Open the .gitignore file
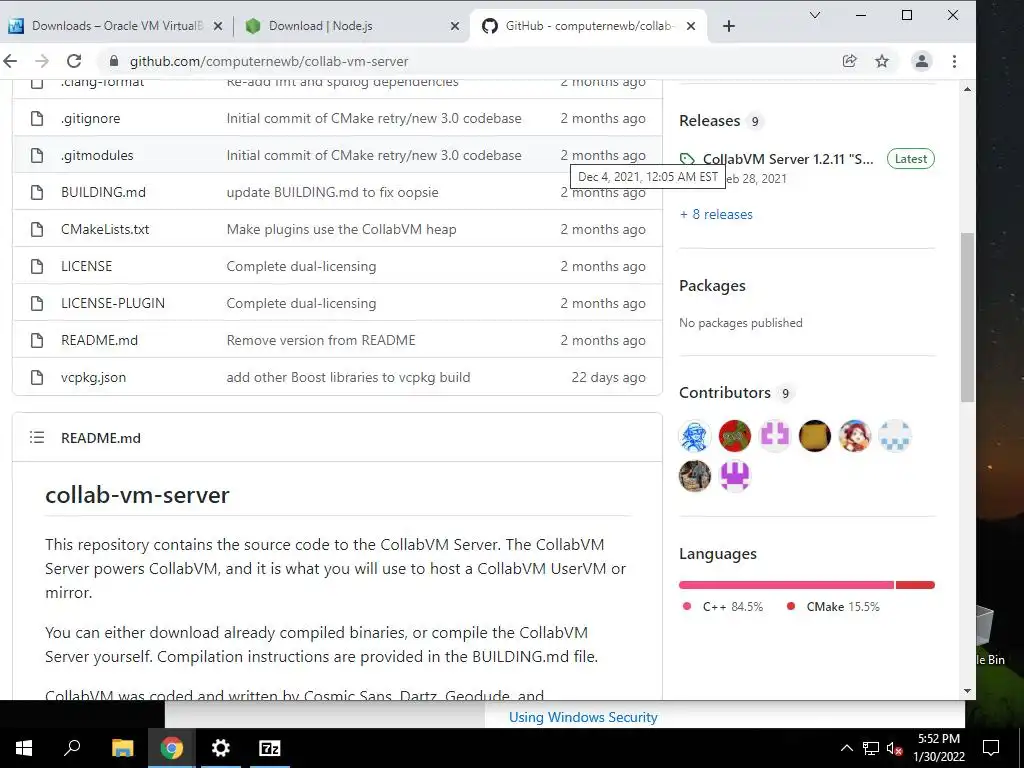The width and height of the screenshot is (1024, 768). click(91, 118)
